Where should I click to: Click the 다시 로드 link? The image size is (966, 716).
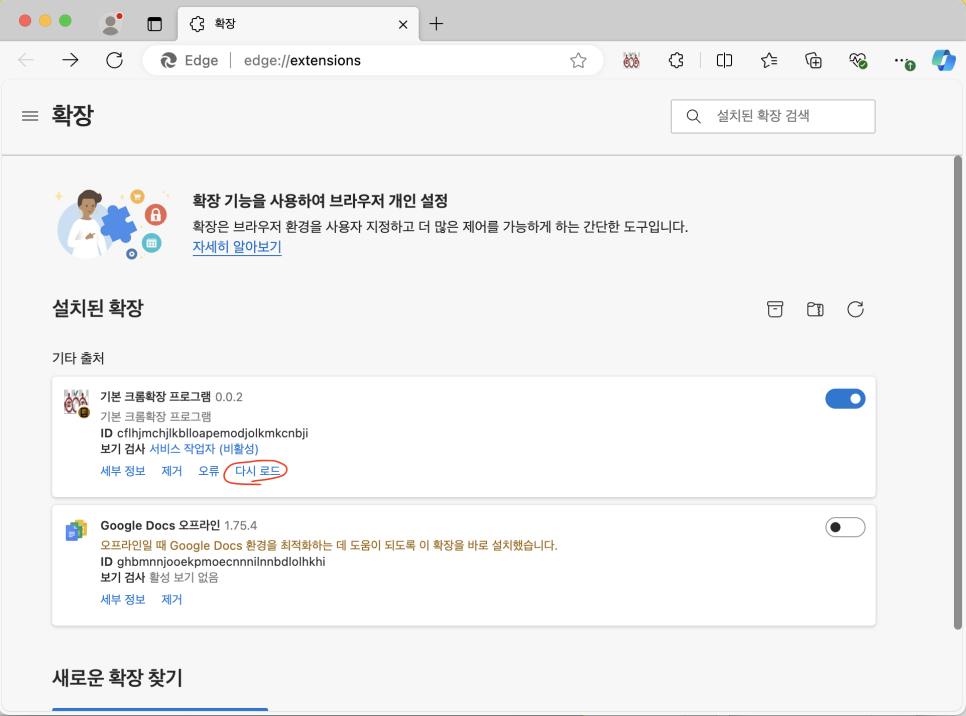coord(257,470)
